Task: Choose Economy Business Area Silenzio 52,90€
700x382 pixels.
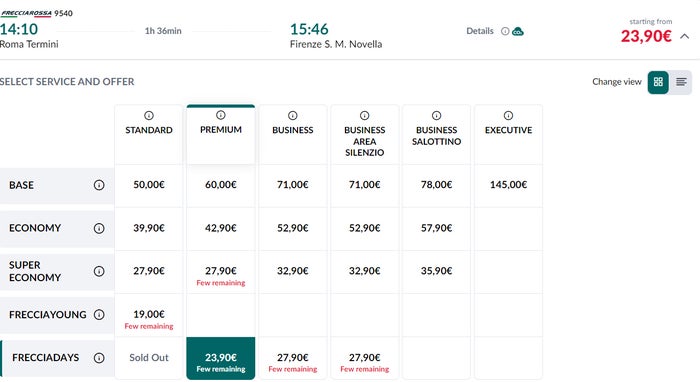Action: [x=364, y=228]
